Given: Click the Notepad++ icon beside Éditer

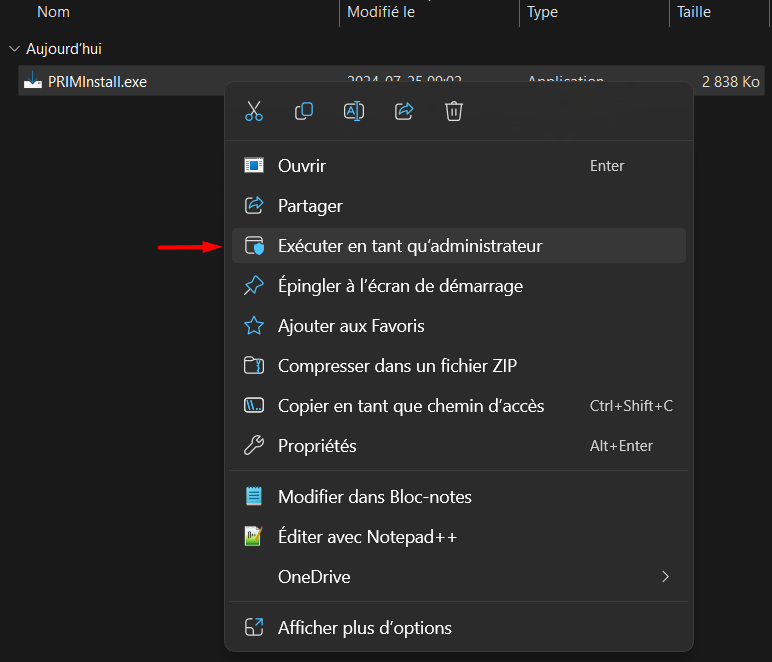Looking at the screenshot, I should tap(254, 537).
